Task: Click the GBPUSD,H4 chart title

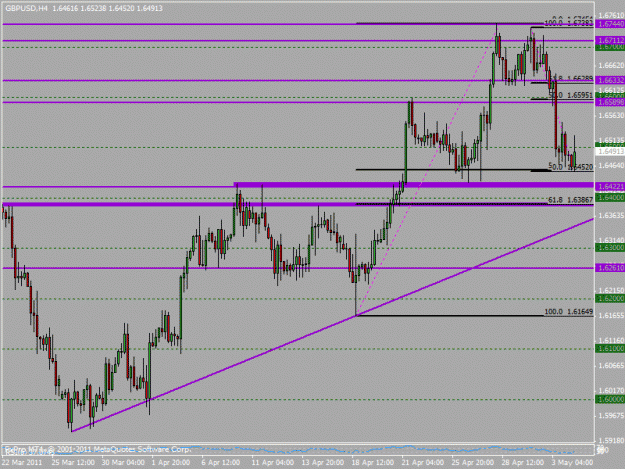Action: (26, 8)
